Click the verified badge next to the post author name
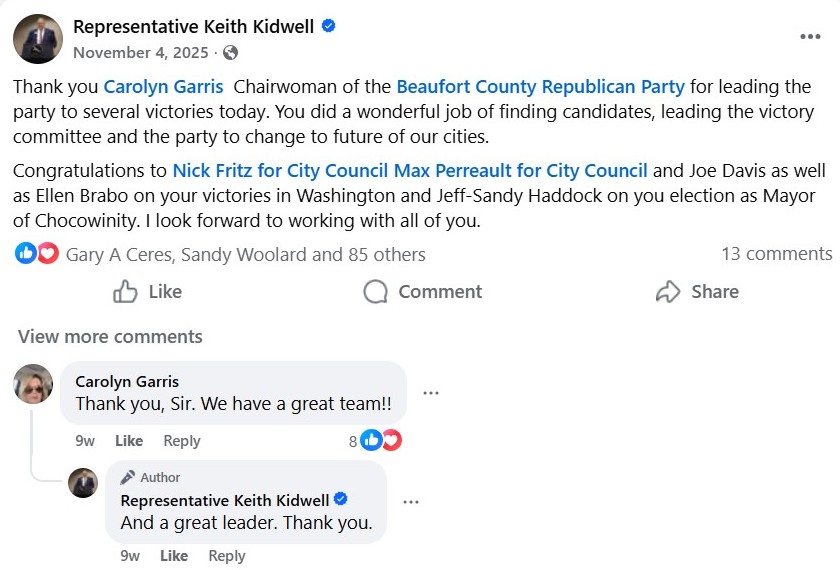840x570 pixels. (328, 26)
